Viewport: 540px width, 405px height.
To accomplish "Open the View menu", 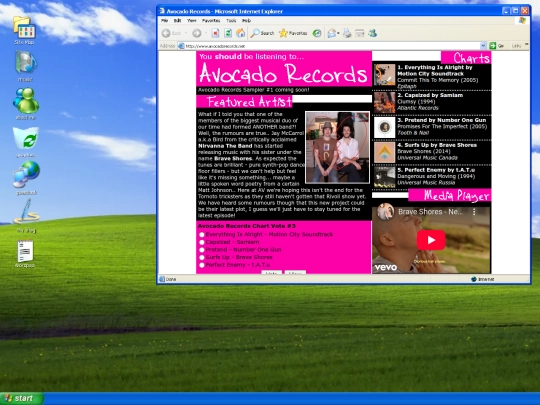I will 191,21.
